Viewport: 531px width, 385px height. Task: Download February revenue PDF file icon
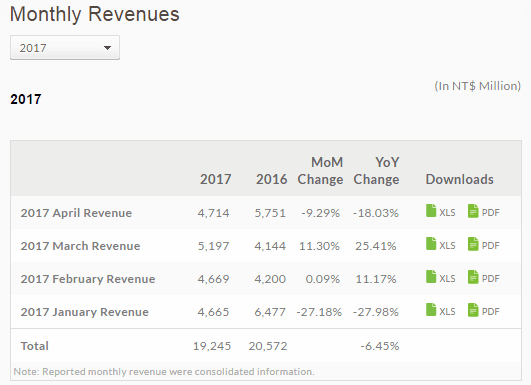473,277
